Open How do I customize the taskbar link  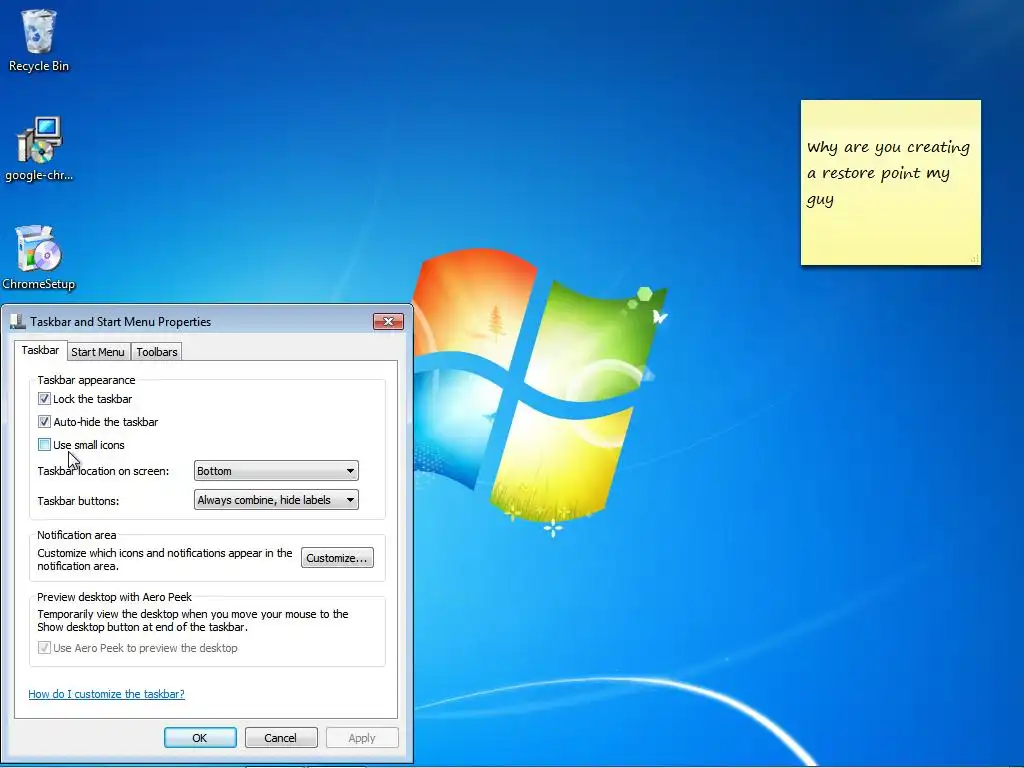pyautogui.click(x=106, y=694)
